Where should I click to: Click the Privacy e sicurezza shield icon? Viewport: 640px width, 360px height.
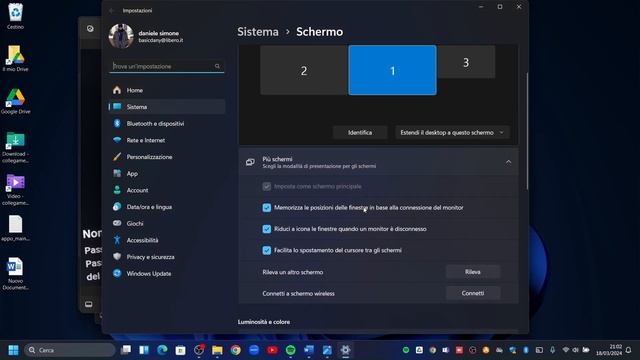117,257
